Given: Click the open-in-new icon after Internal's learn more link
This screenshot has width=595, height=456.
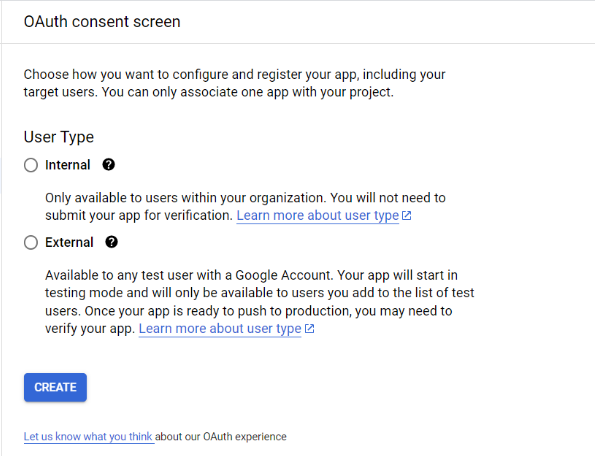Looking at the screenshot, I should click(x=406, y=215).
